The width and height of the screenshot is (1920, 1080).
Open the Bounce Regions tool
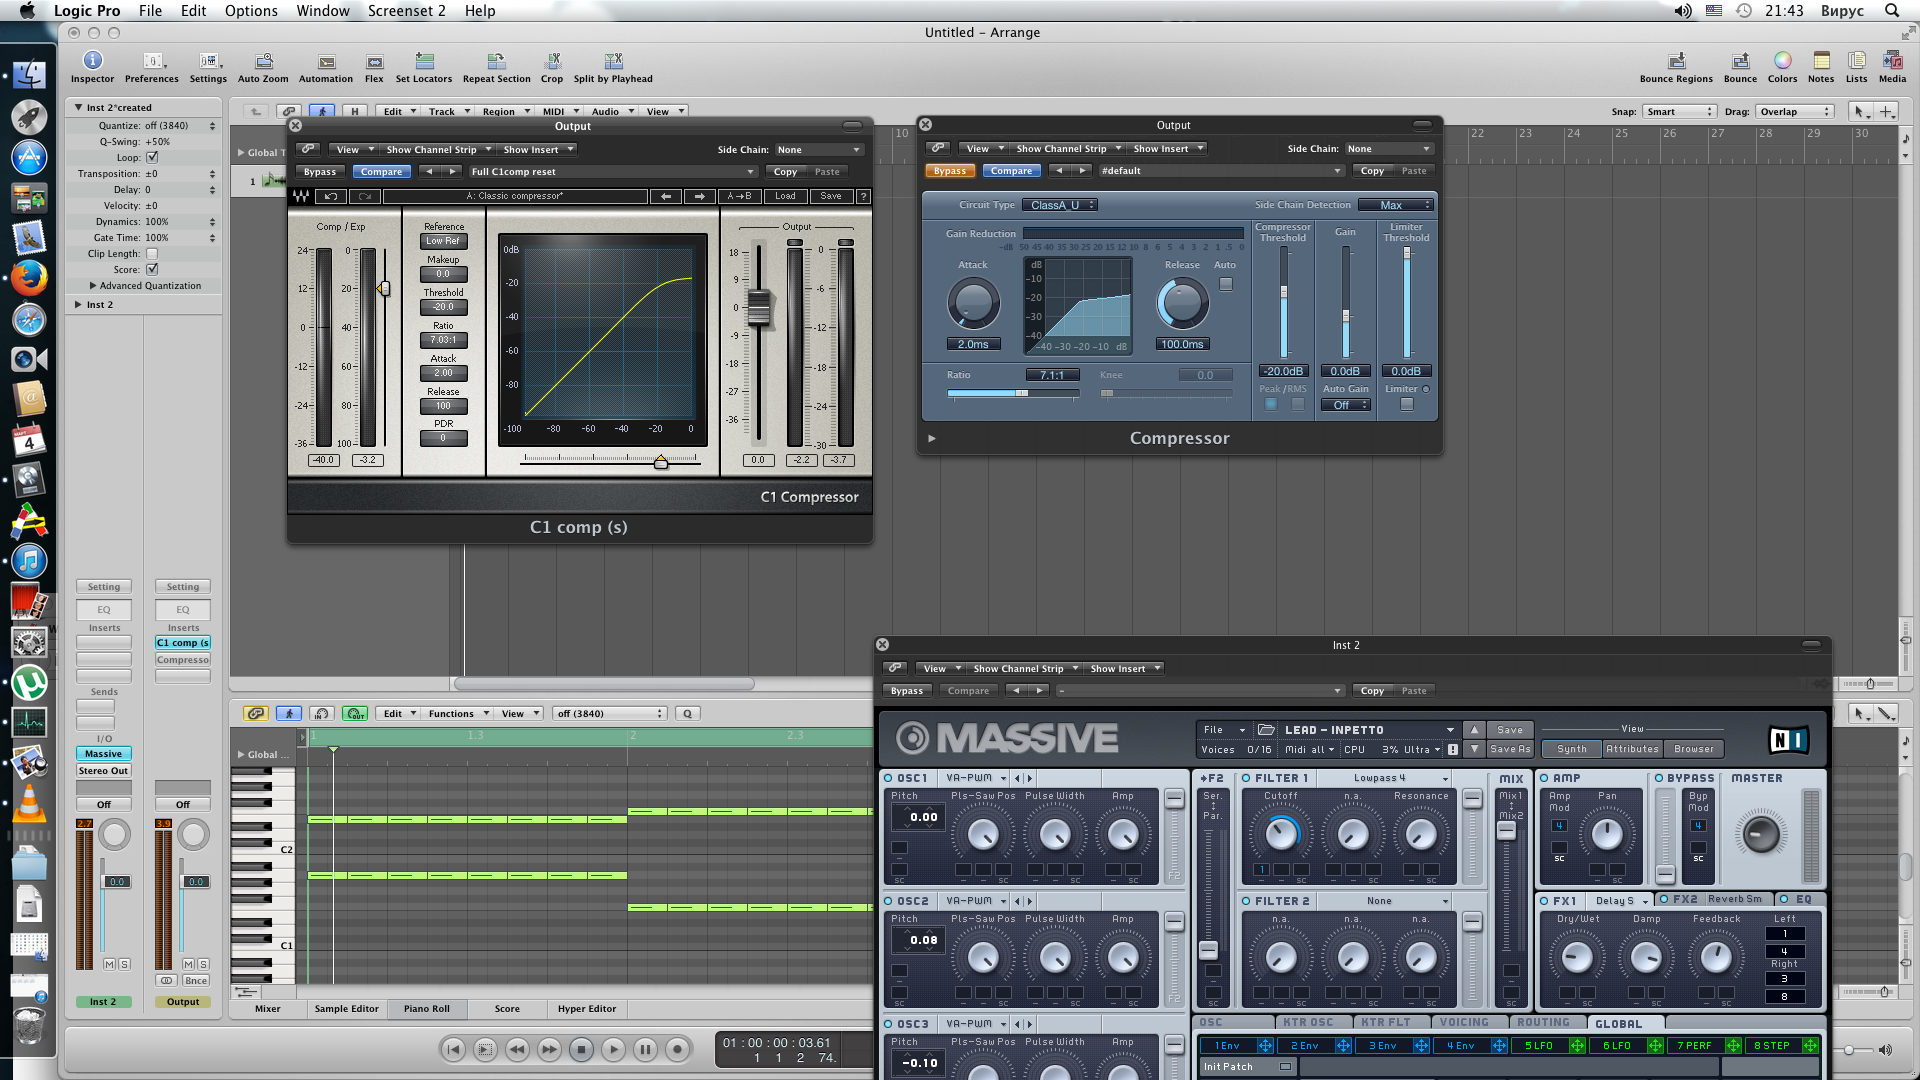click(x=1676, y=61)
